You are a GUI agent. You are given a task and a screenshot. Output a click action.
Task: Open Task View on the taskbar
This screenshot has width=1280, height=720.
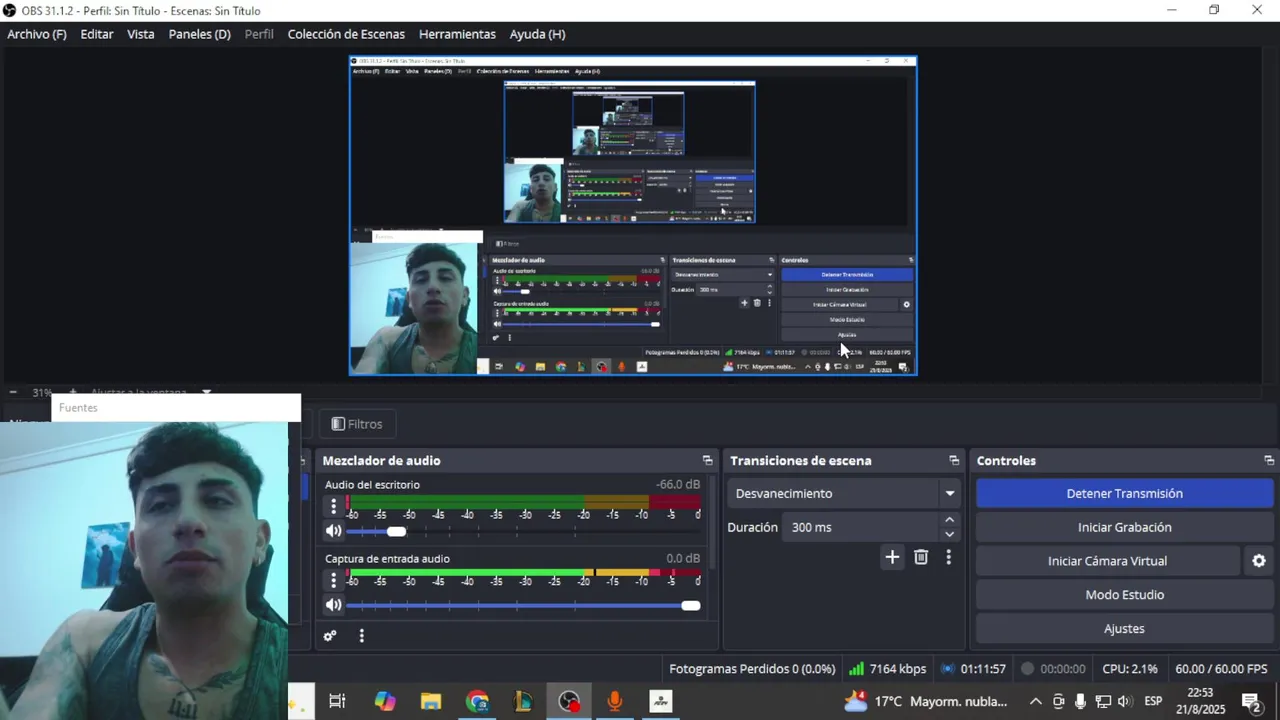tap(337, 702)
